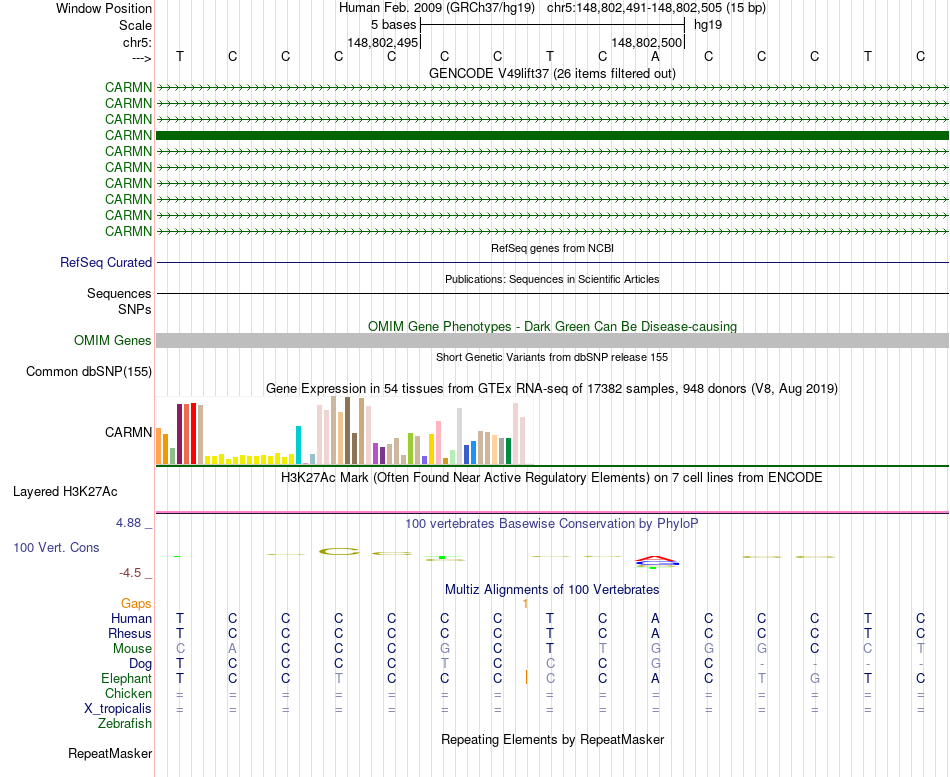Click the OMIM Genes label
Screen dimensions: 950x777
point(112,341)
